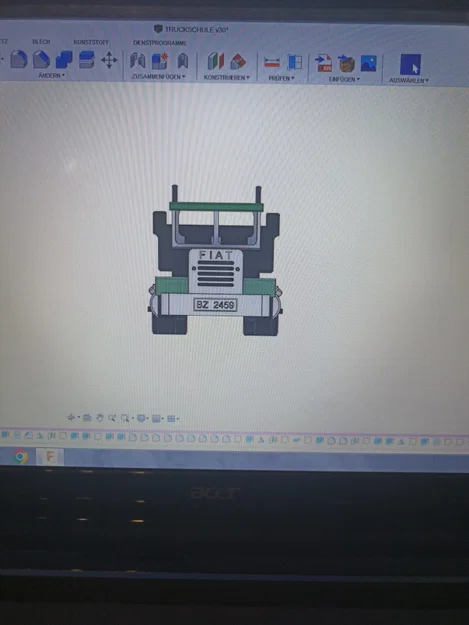This screenshot has width=469, height=625.
Task: Expand the KONSTRUIEREN dropdown menu
Action: click(227, 78)
